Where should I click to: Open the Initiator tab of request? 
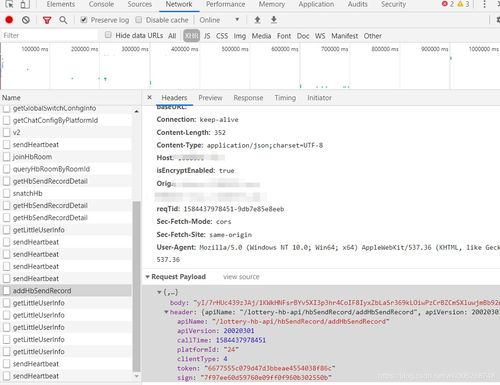(319, 98)
